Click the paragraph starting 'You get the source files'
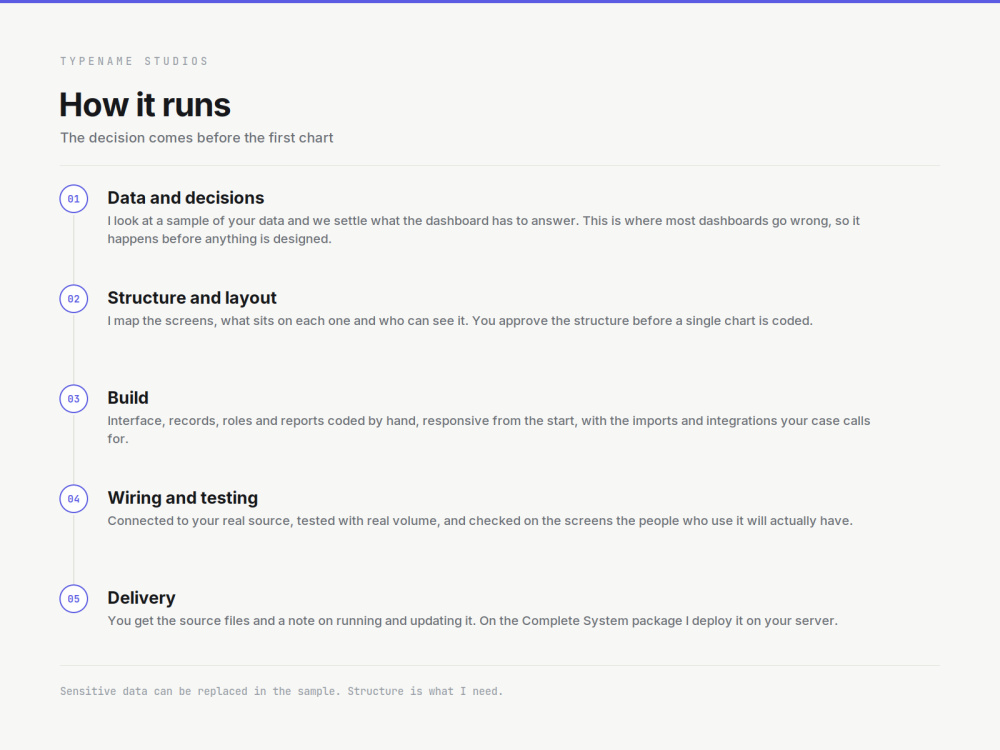The image size is (1000, 750). point(473,621)
